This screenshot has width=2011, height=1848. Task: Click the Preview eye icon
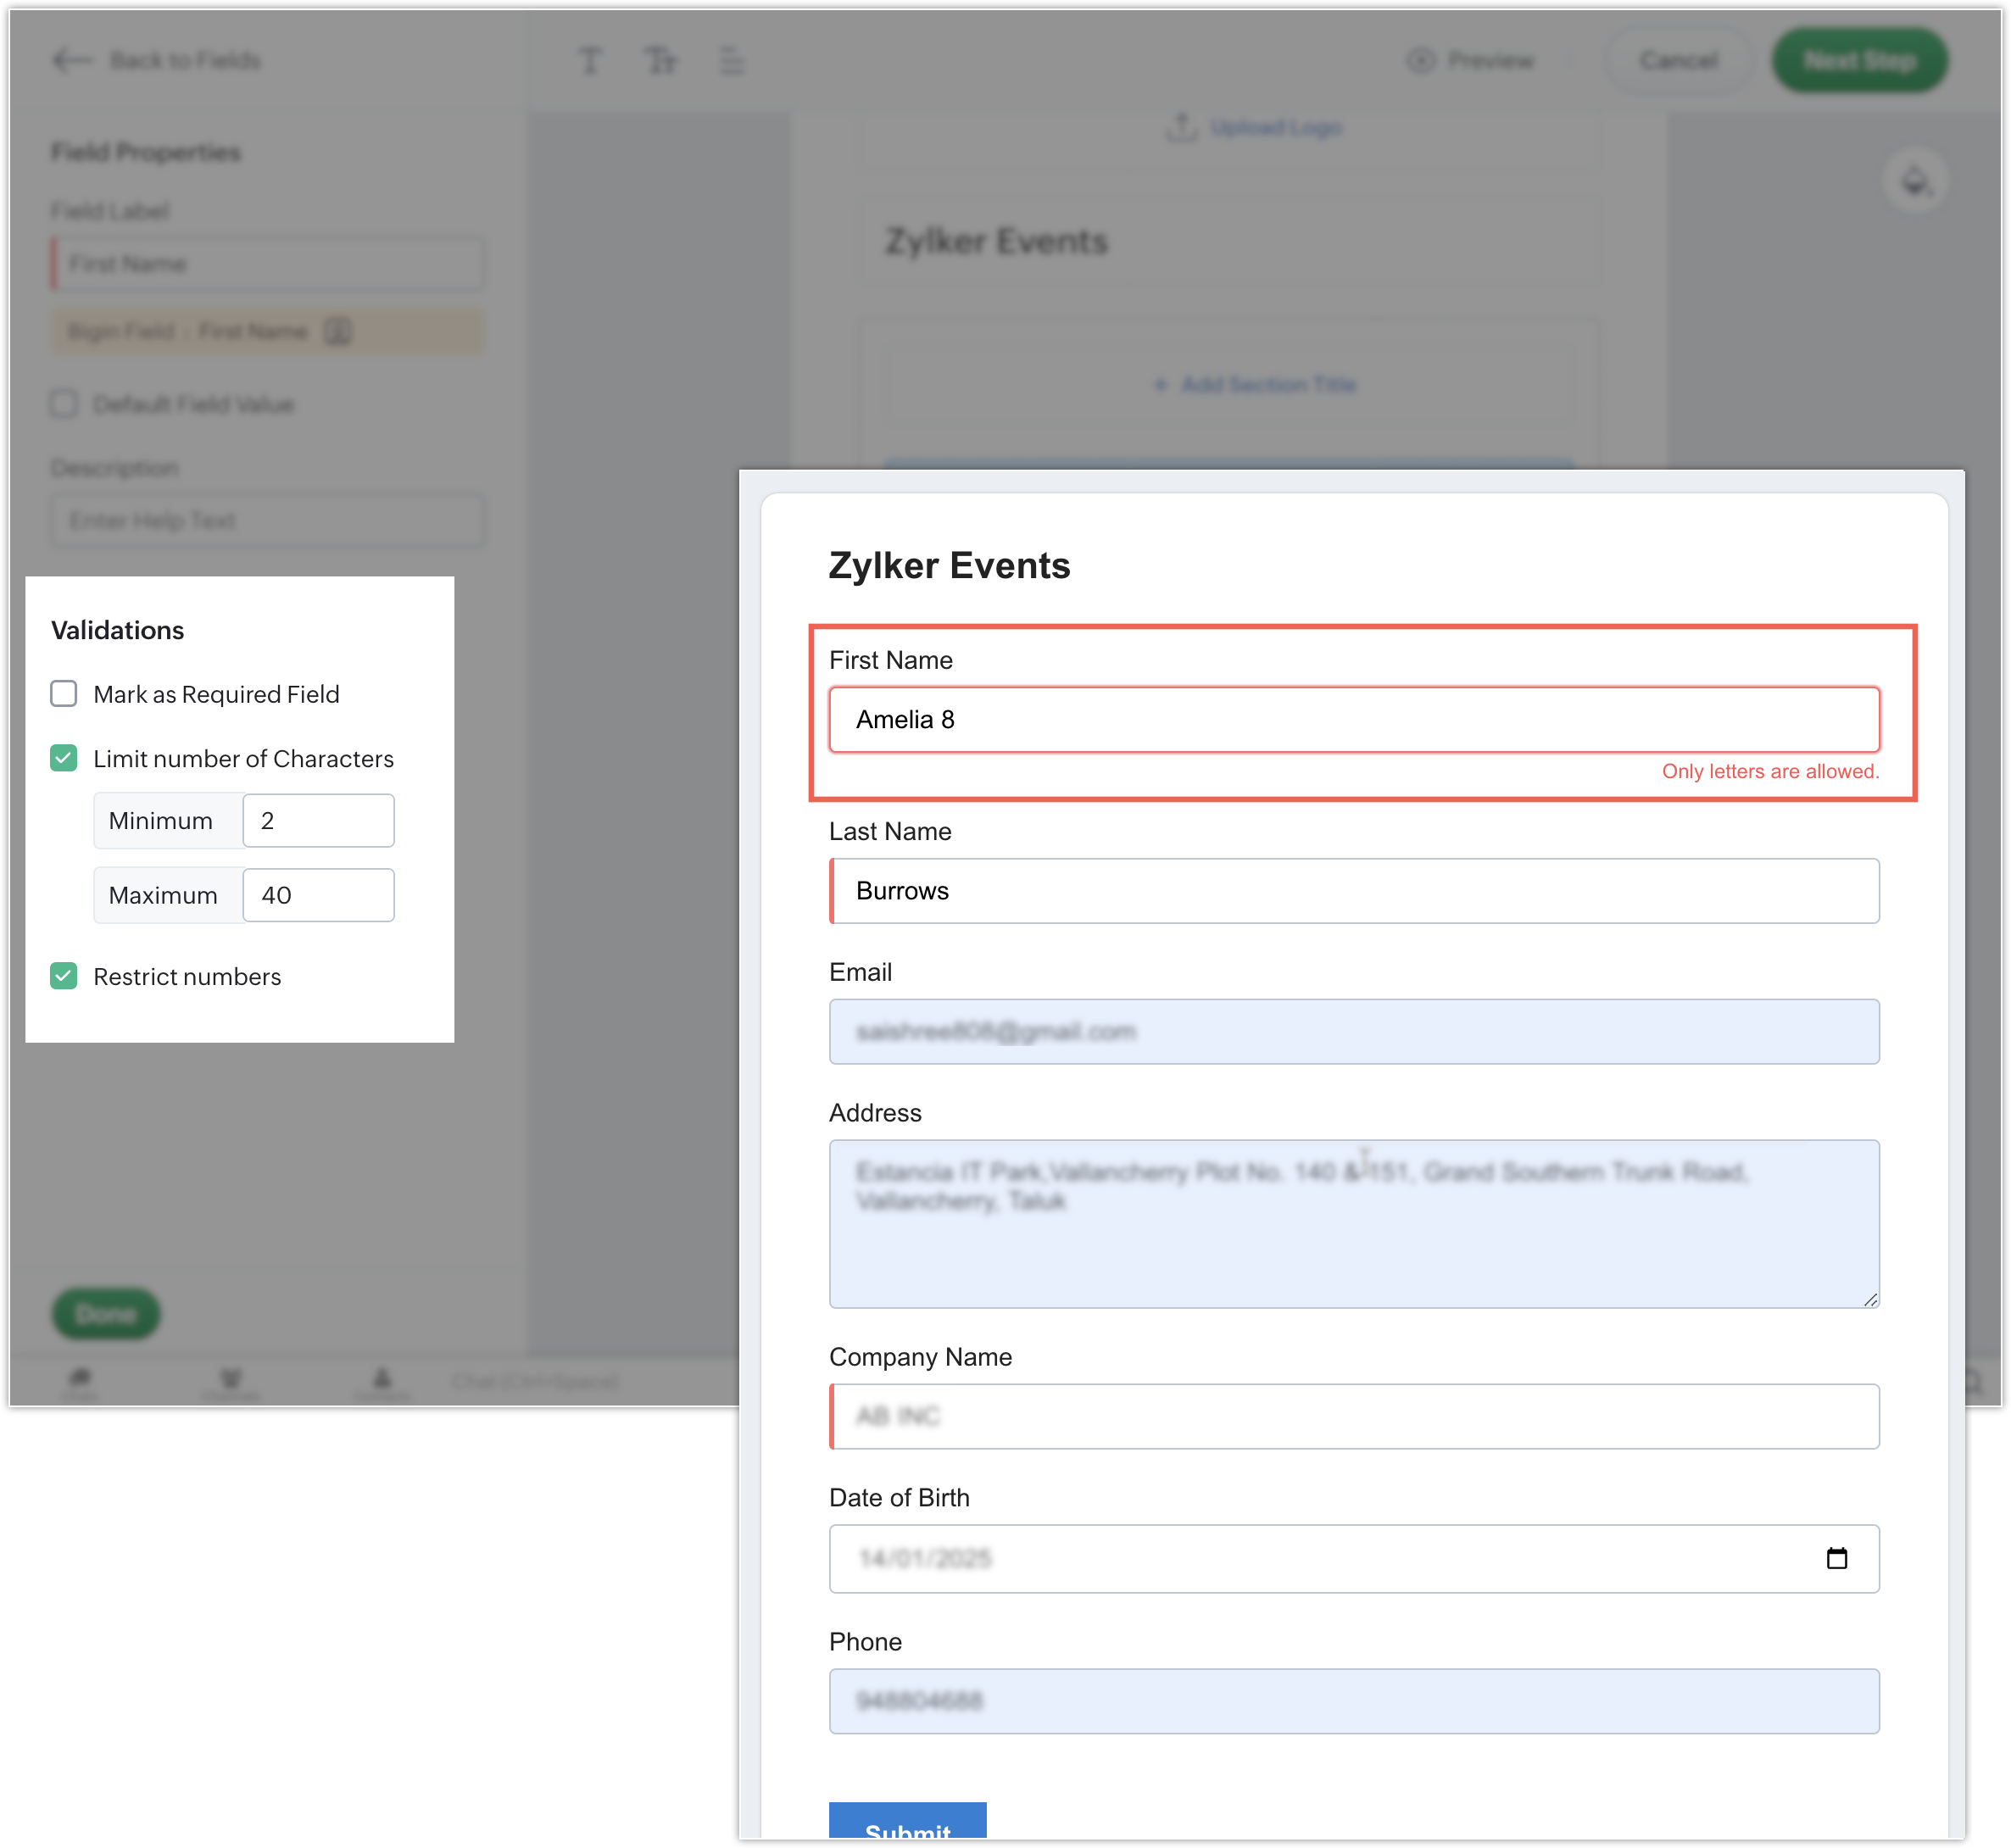[x=1420, y=61]
